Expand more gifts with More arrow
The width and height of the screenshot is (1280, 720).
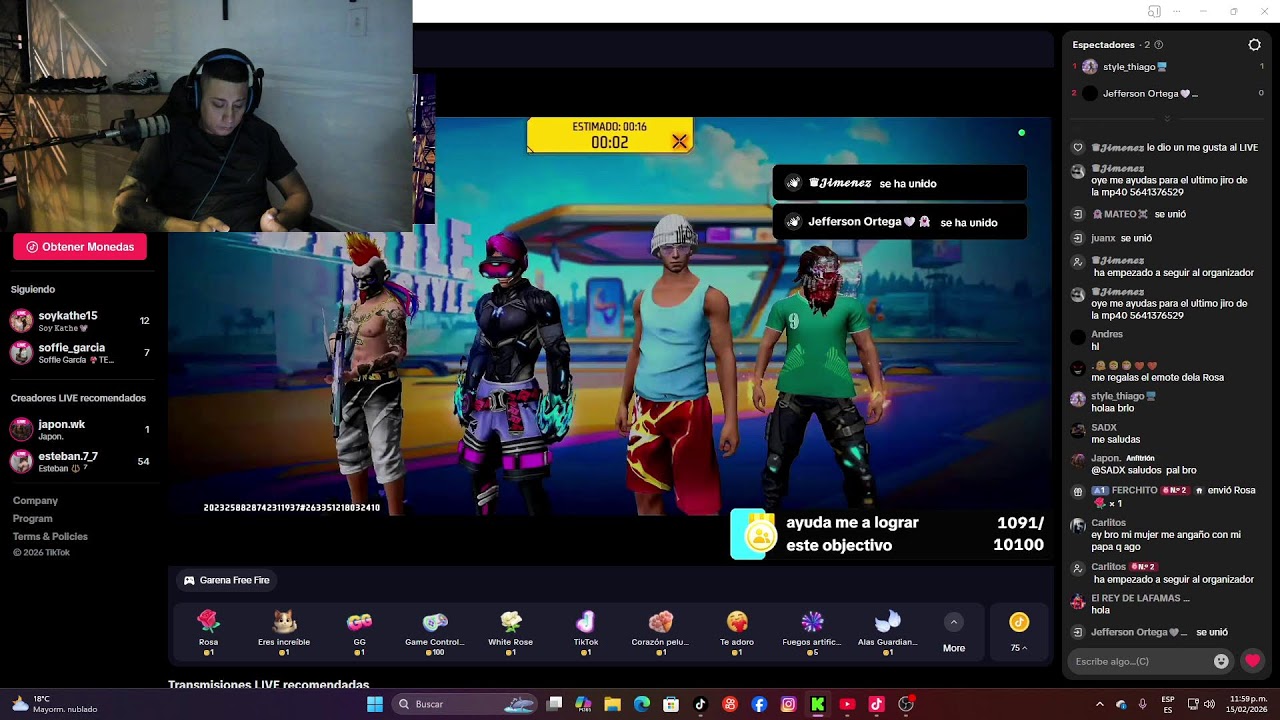coord(954,633)
